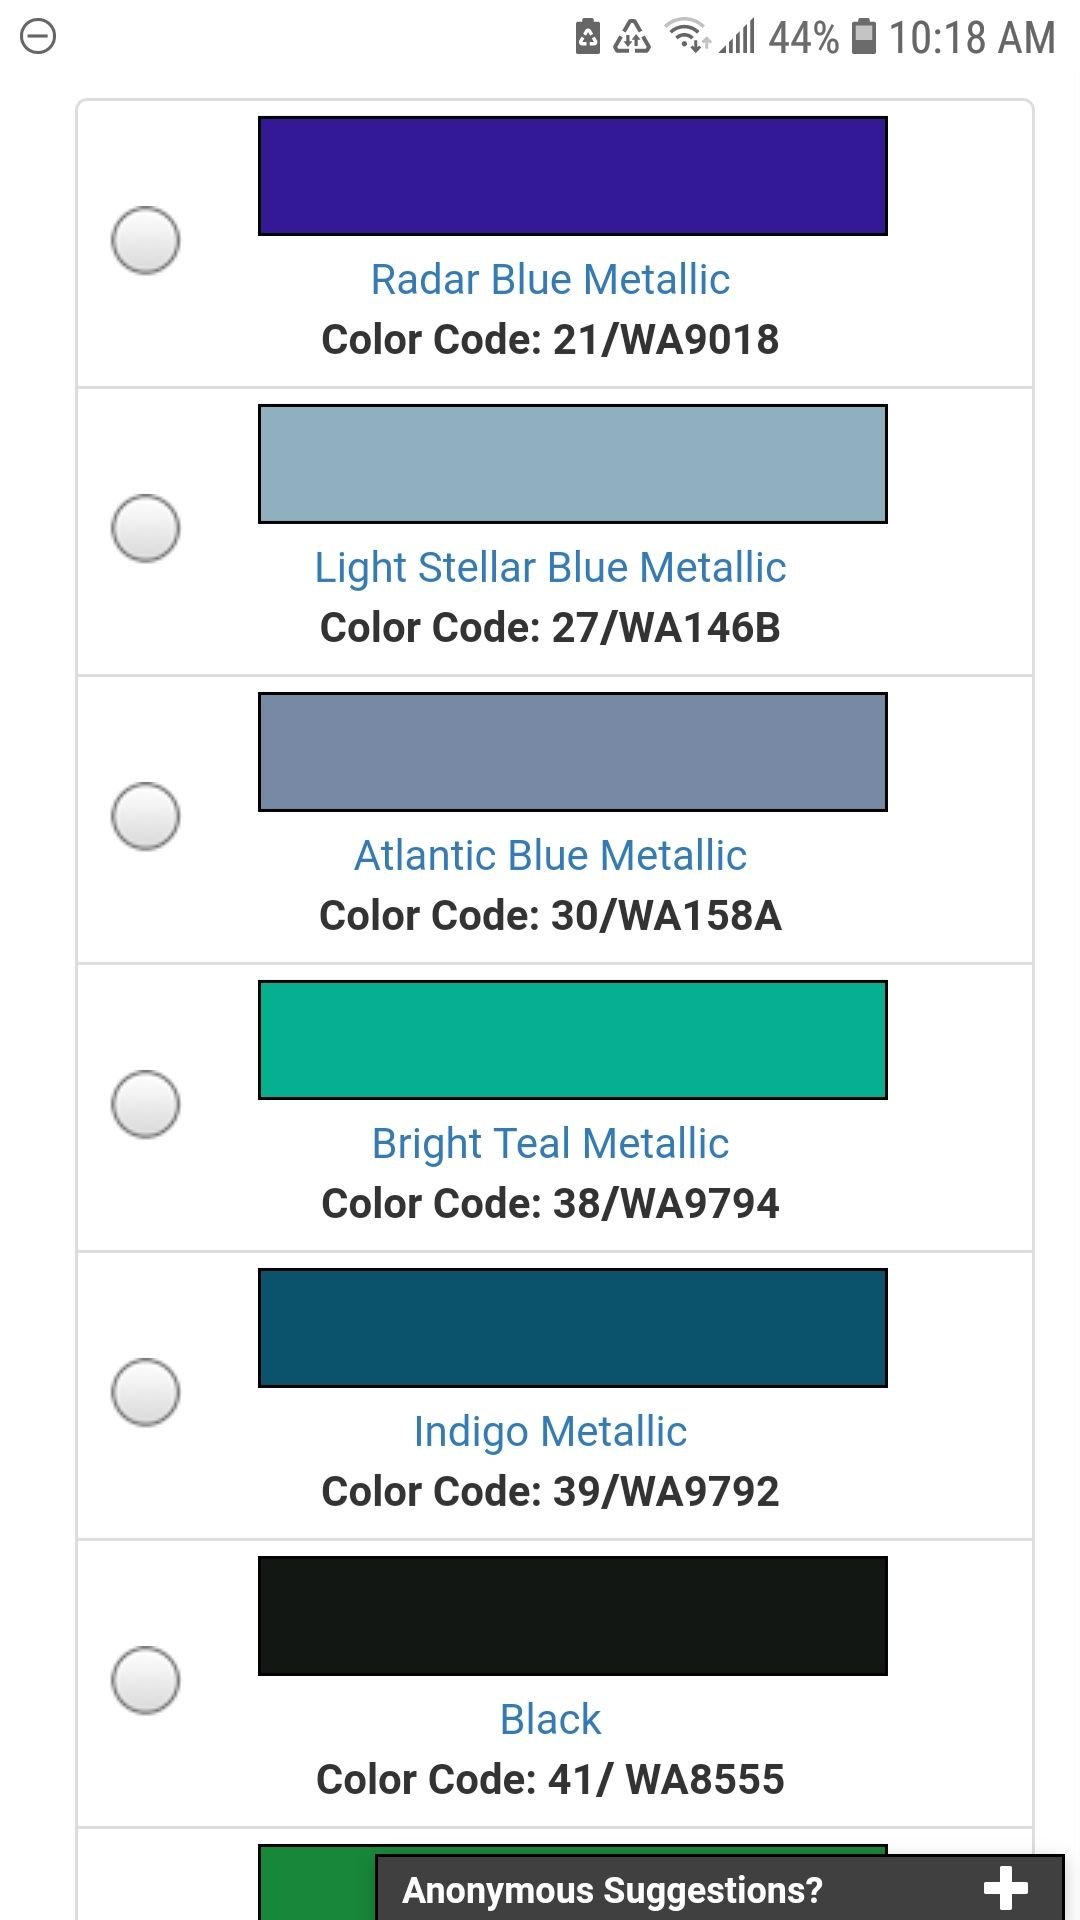Select the Radar Blue Metallic radio button
This screenshot has width=1080, height=1920.
point(145,240)
